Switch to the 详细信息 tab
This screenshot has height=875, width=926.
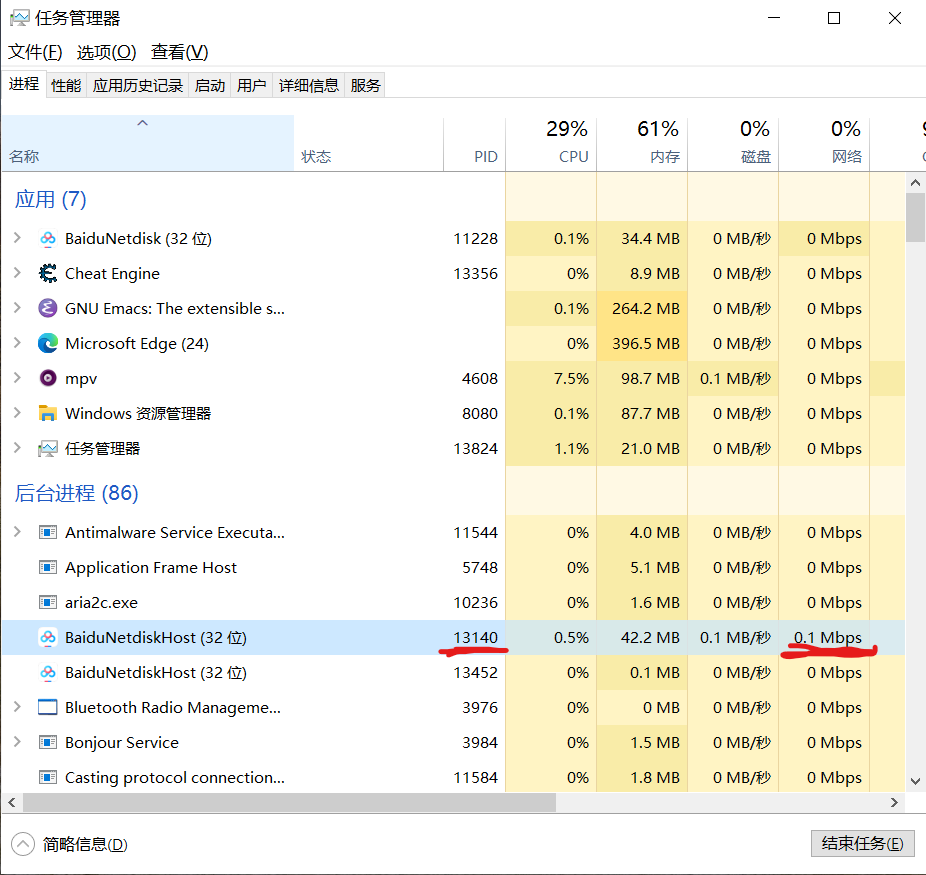pos(308,86)
